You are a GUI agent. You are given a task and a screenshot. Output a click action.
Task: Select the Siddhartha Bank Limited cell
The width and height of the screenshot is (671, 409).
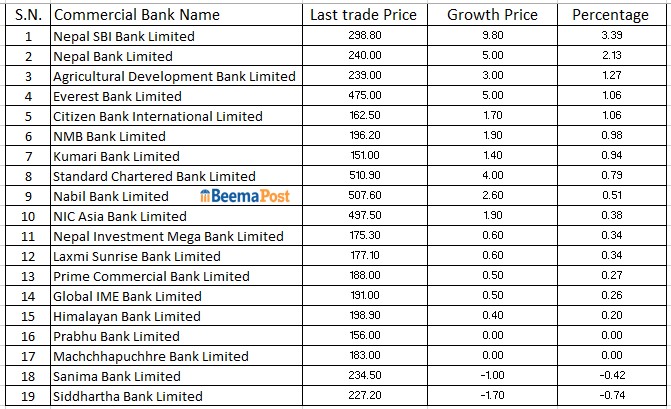tap(128, 396)
